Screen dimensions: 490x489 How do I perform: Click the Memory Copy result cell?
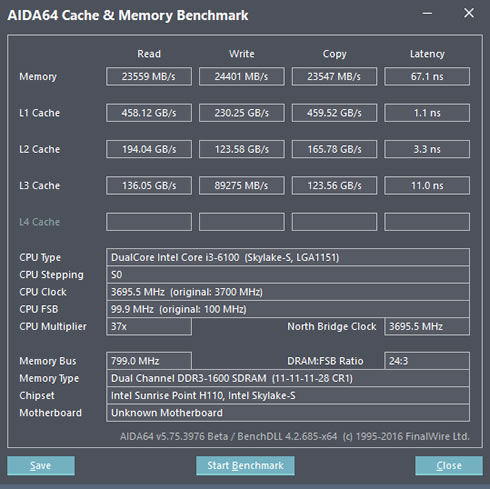[x=334, y=76]
